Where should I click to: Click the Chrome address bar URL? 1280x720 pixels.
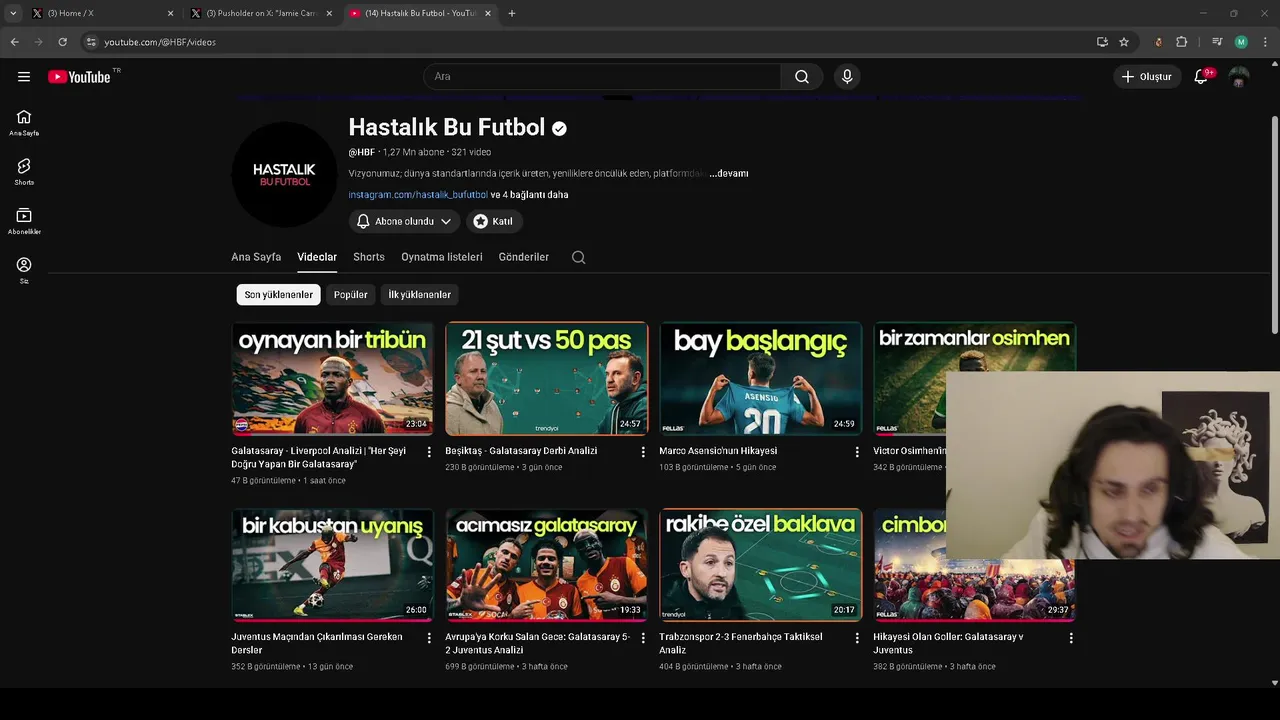coord(160,42)
